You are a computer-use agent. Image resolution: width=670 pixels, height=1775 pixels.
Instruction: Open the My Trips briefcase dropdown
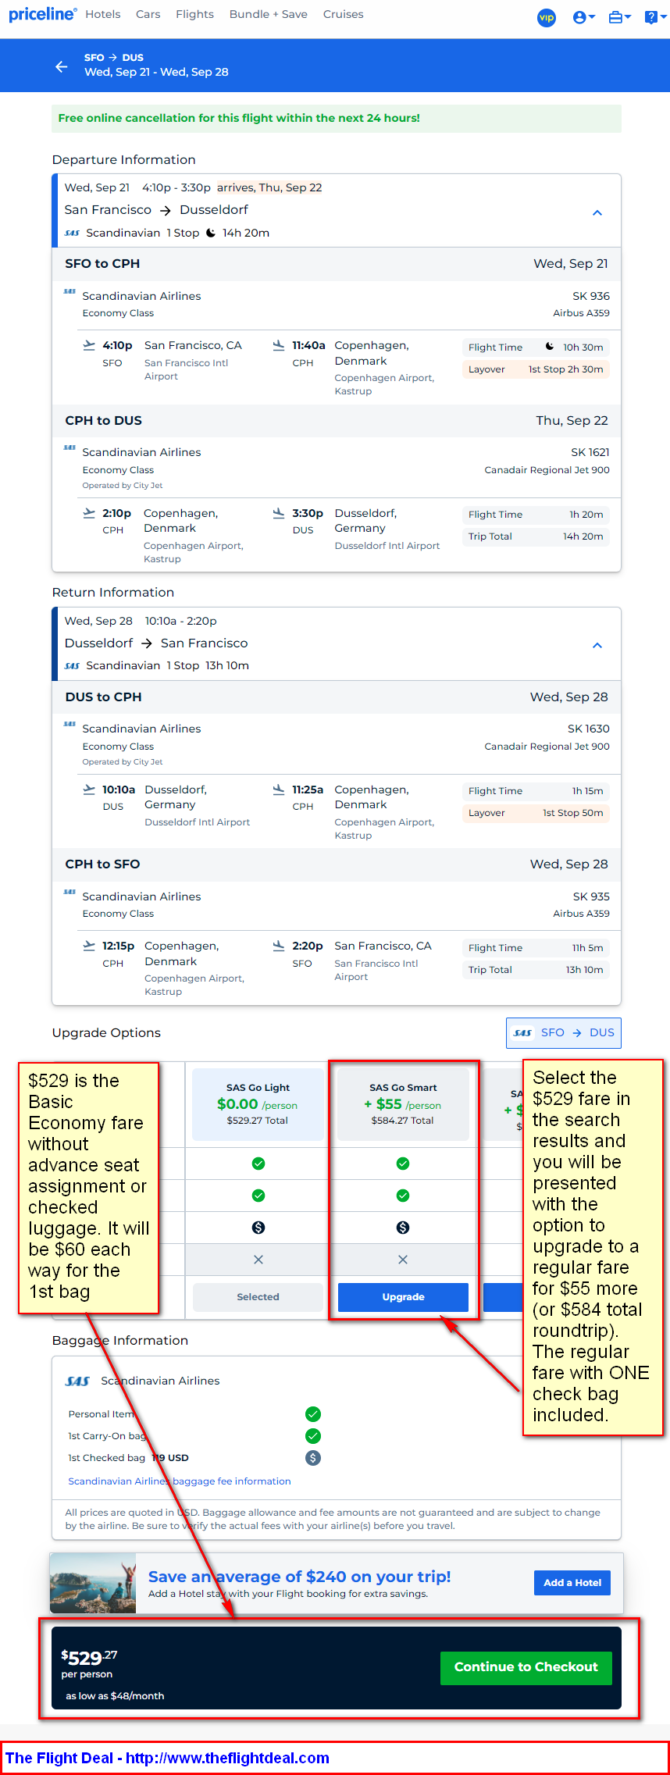[620, 17]
